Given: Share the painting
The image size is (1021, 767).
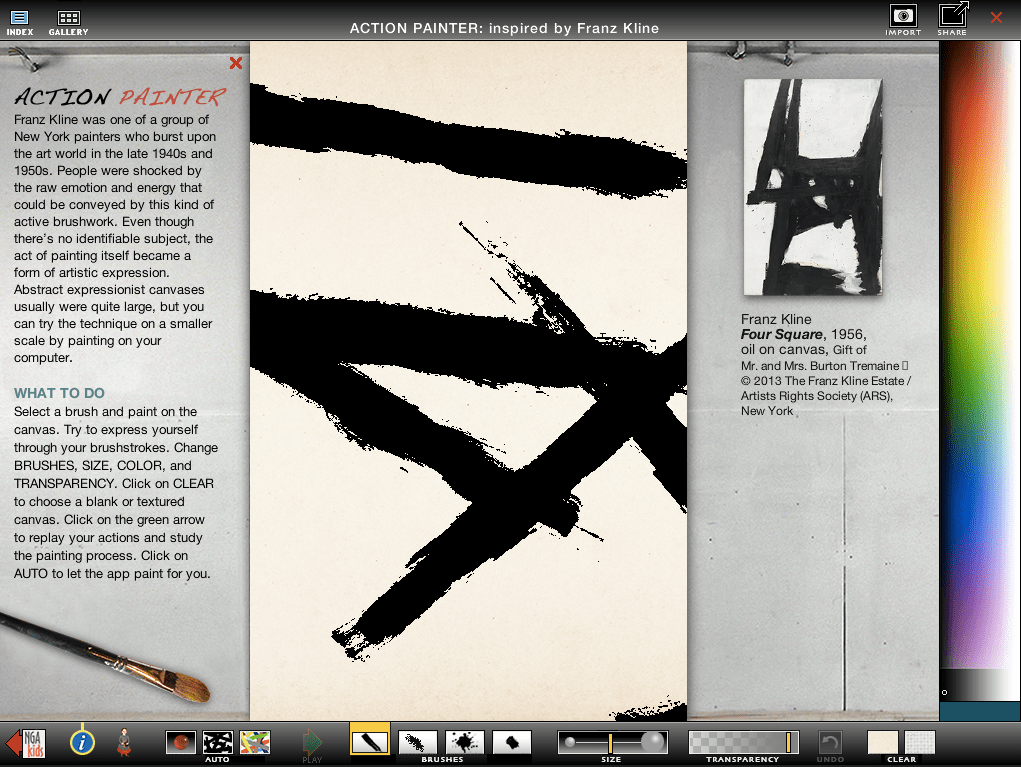Looking at the screenshot, I should pyautogui.click(x=952, y=19).
